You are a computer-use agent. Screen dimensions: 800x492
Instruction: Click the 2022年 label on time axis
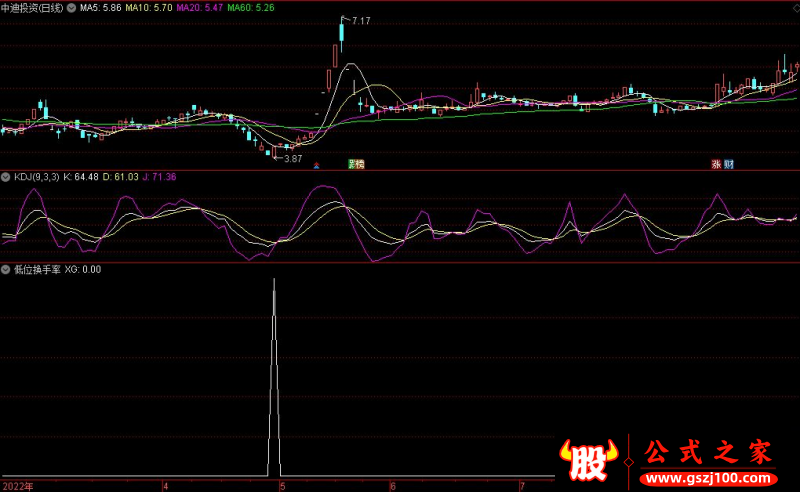[17, 486]
